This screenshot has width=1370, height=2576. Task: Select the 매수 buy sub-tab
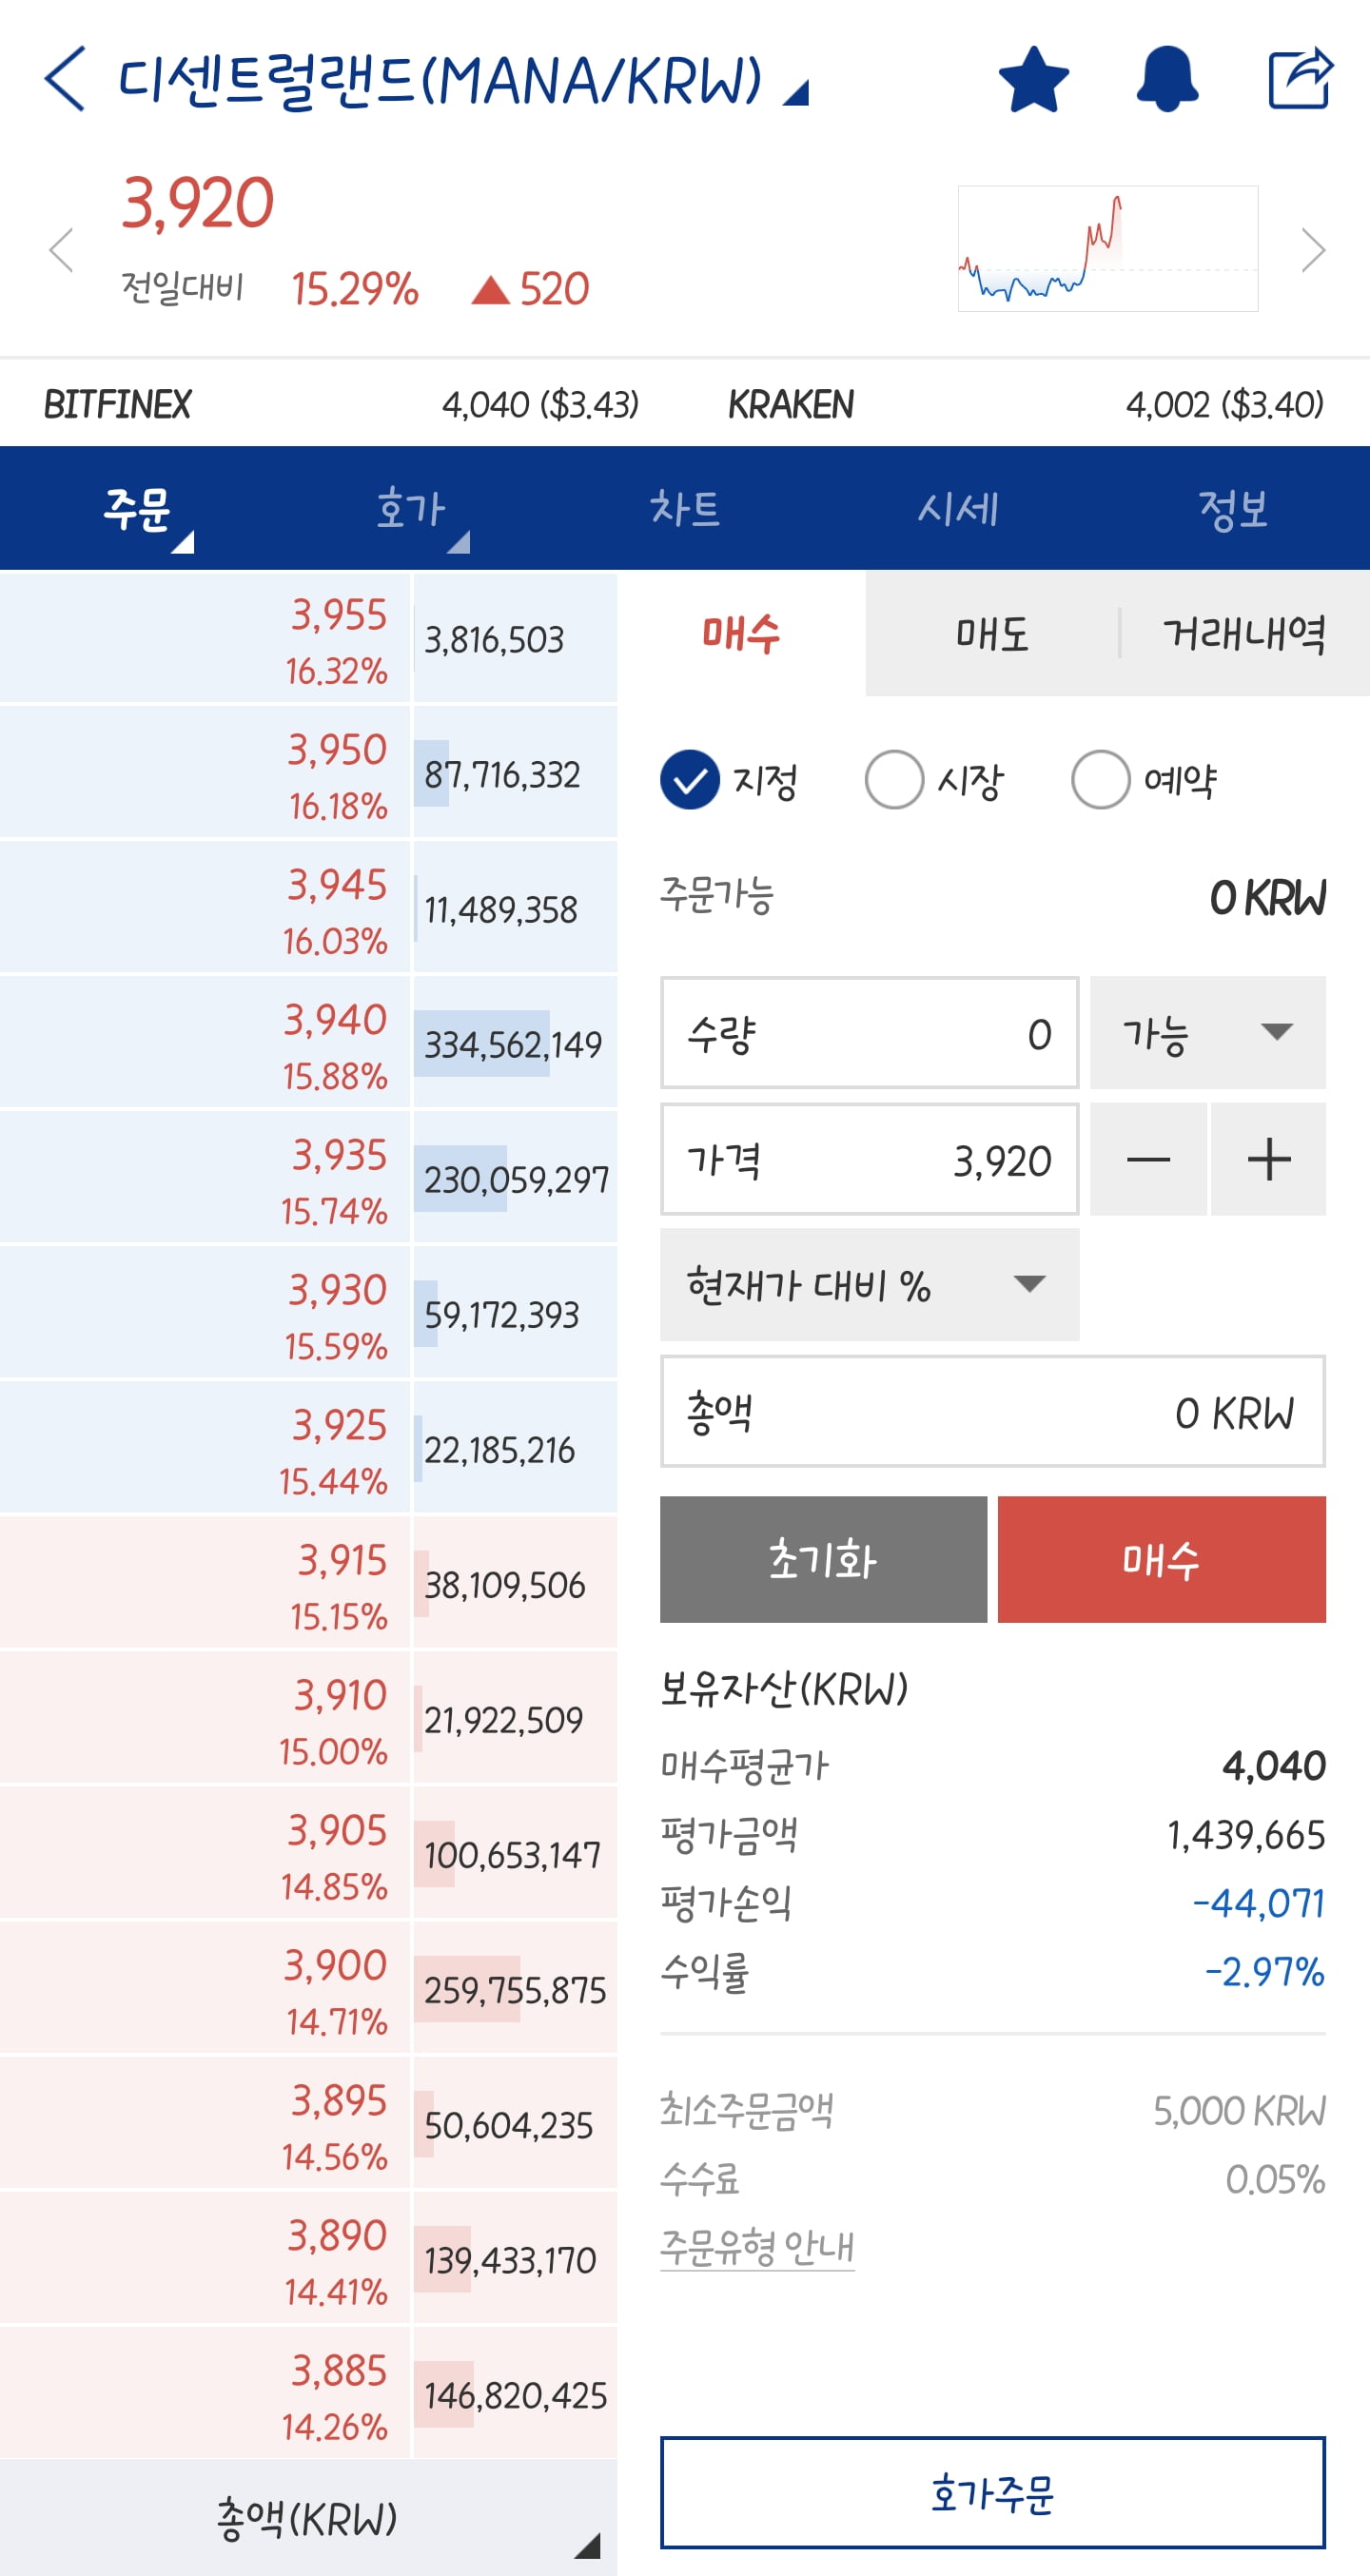741,634
